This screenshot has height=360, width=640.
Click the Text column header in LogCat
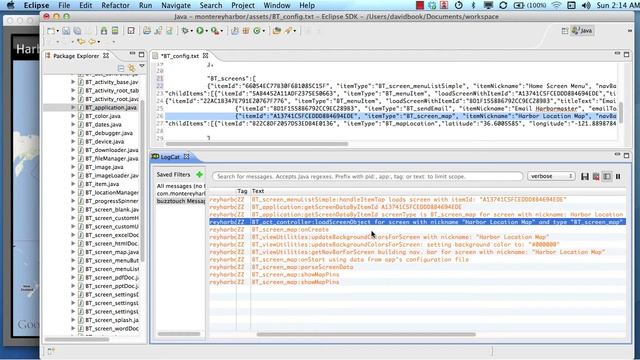[258, 191]
